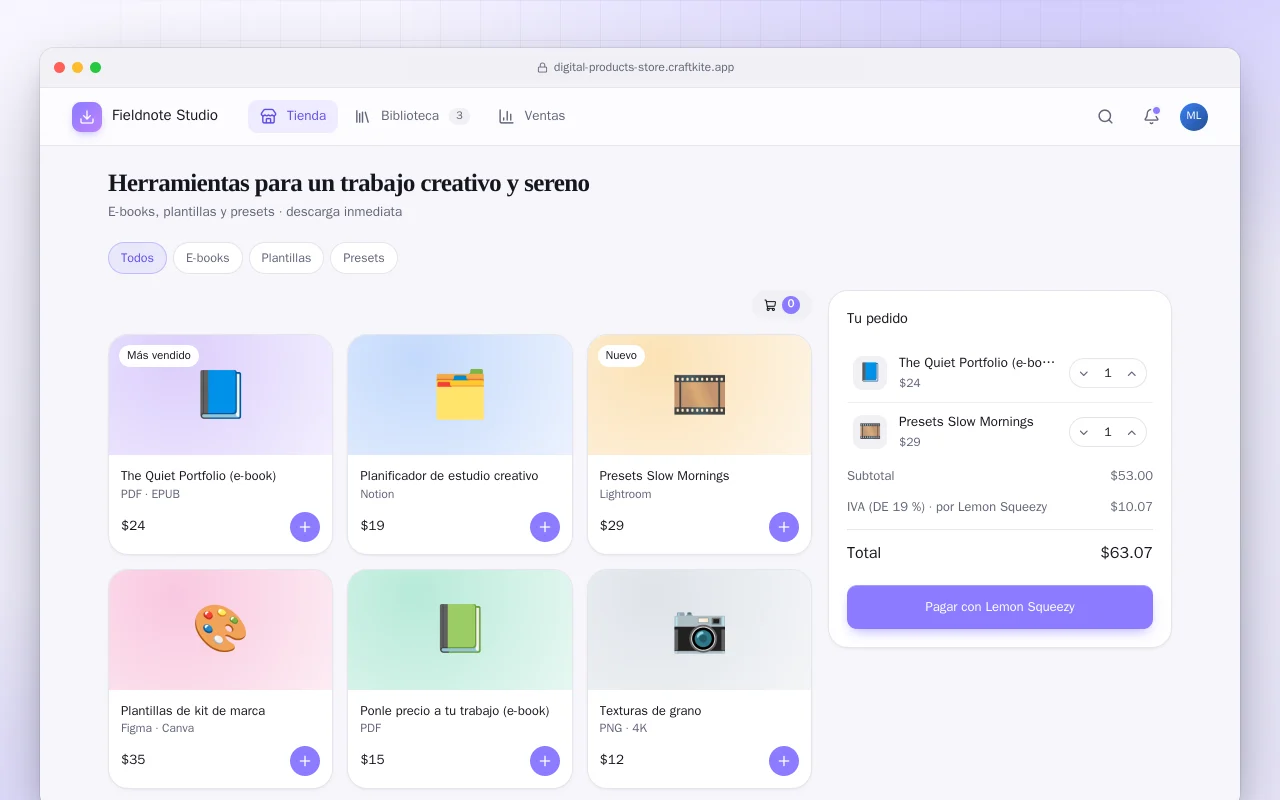
Task: Filter products by Plantillas
Action: [x=286, y=258]
